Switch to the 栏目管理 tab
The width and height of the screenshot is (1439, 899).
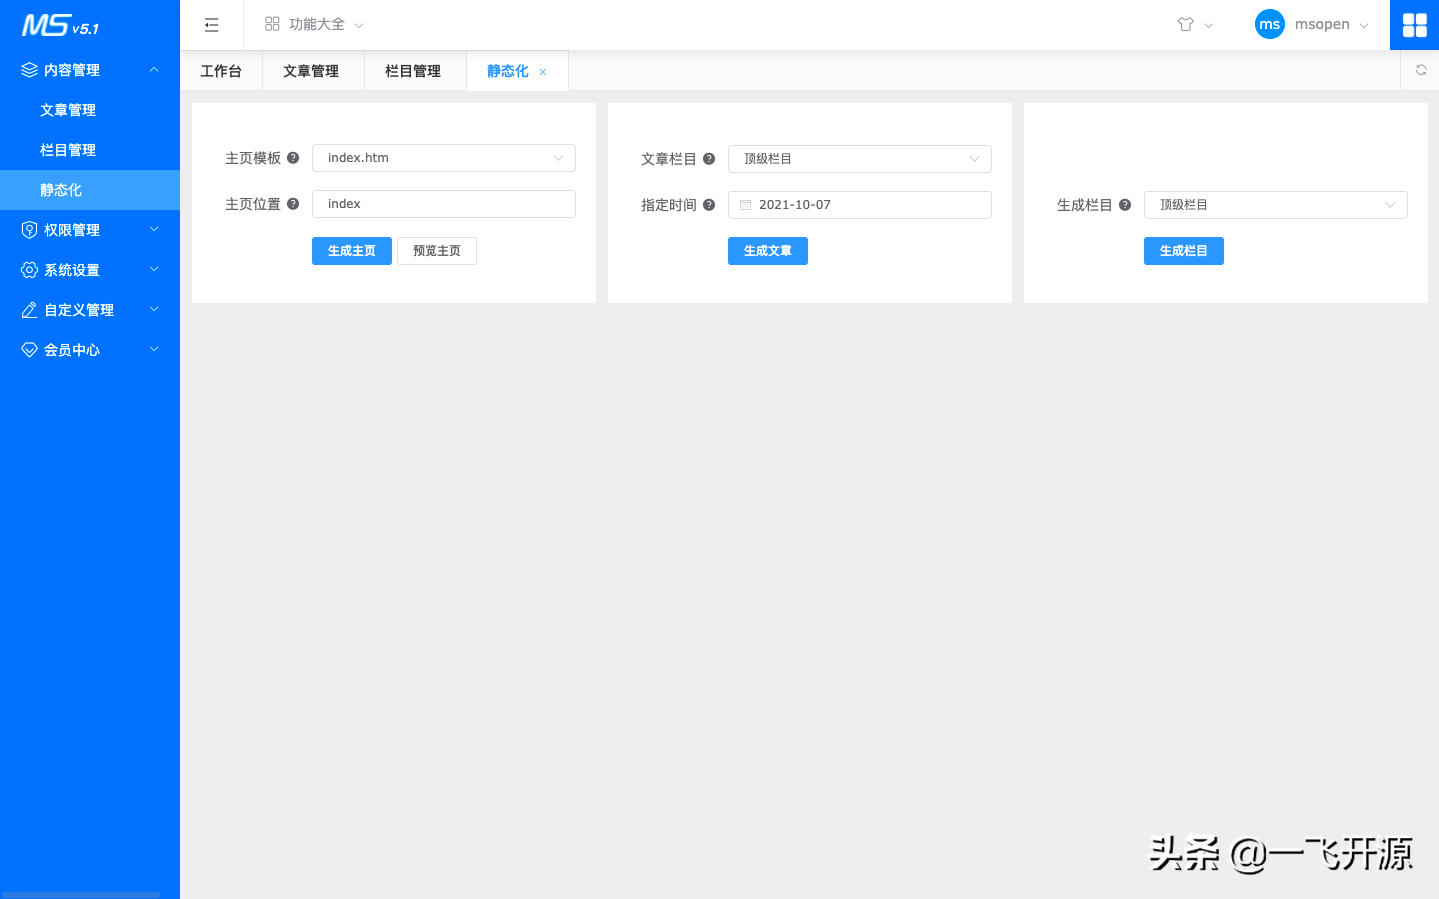(414, 70)
